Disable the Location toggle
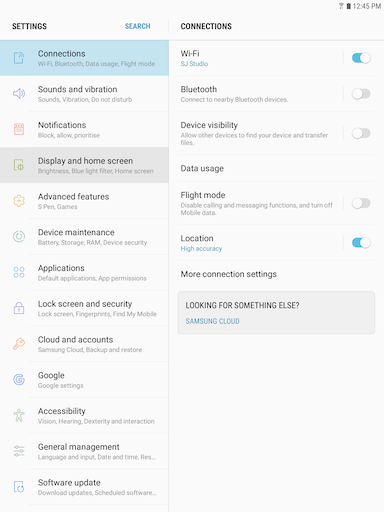The height and width of the screenshot is (512, 384). pos(361,243)
